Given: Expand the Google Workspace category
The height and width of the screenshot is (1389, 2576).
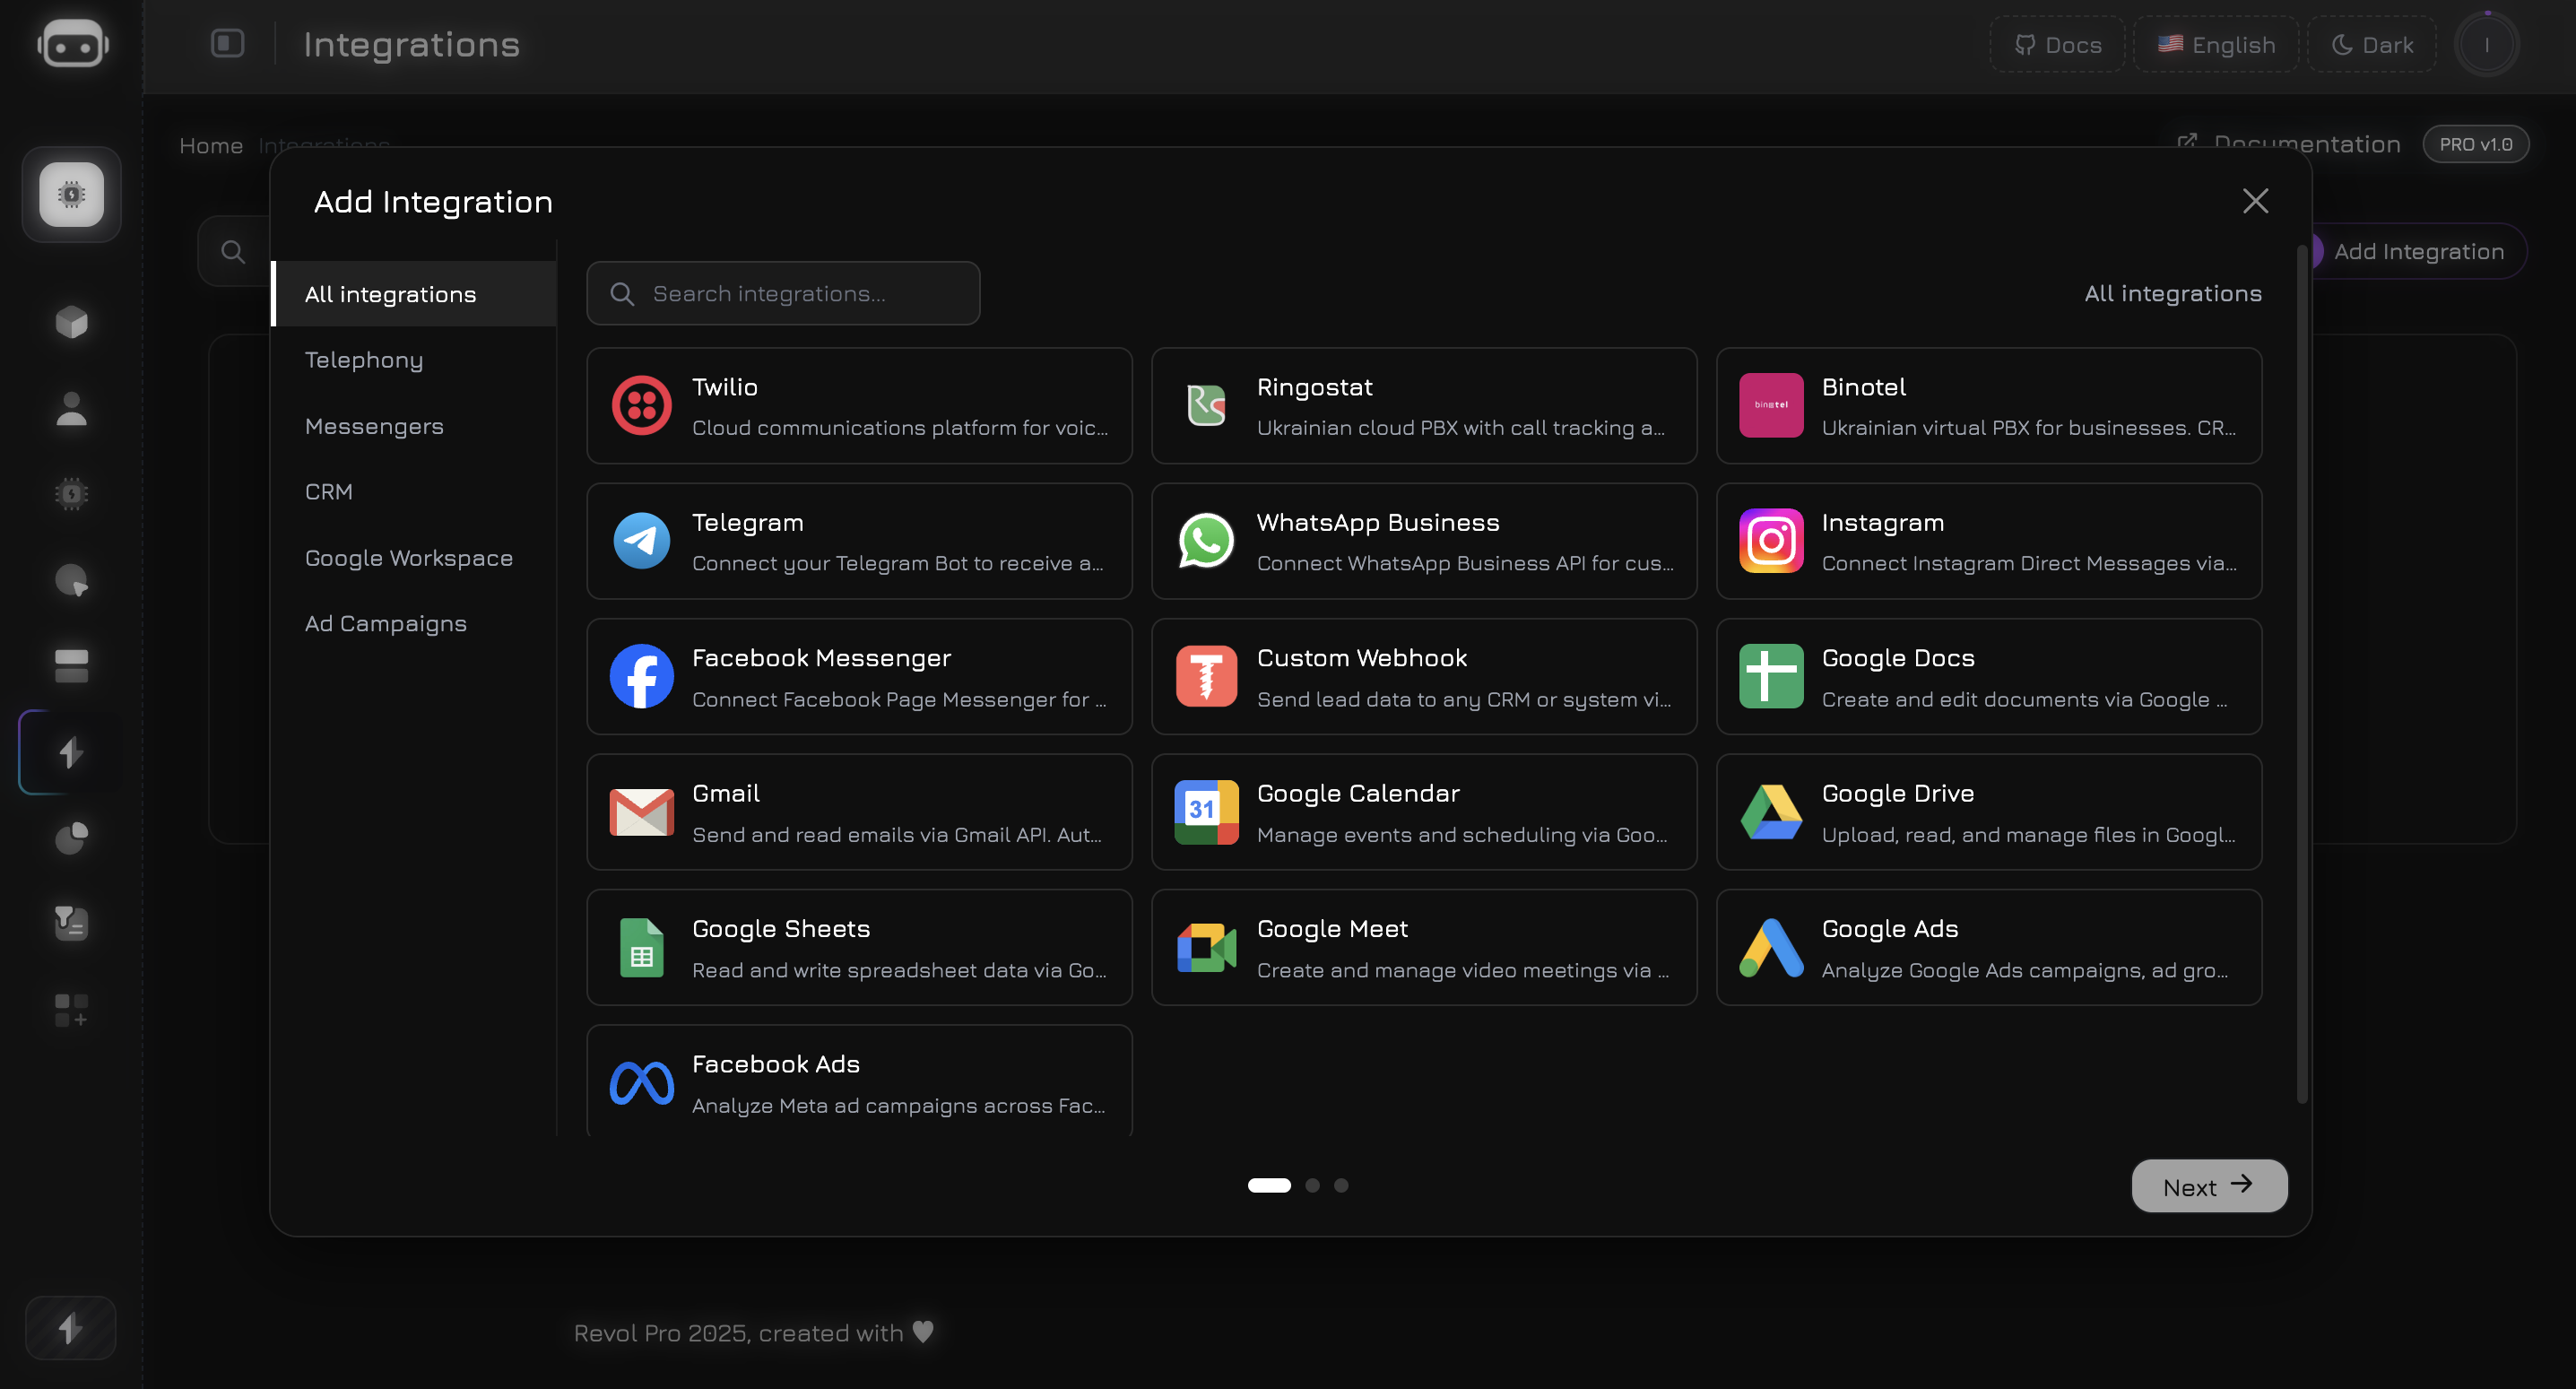Looking at the screenshot, I should pos(408,557).
